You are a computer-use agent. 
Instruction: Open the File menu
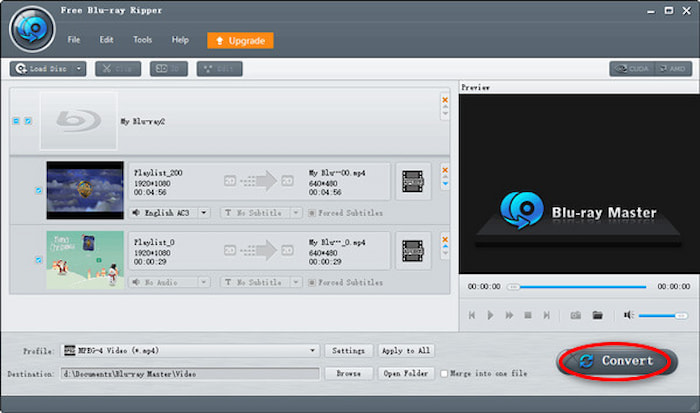(74, 40)
